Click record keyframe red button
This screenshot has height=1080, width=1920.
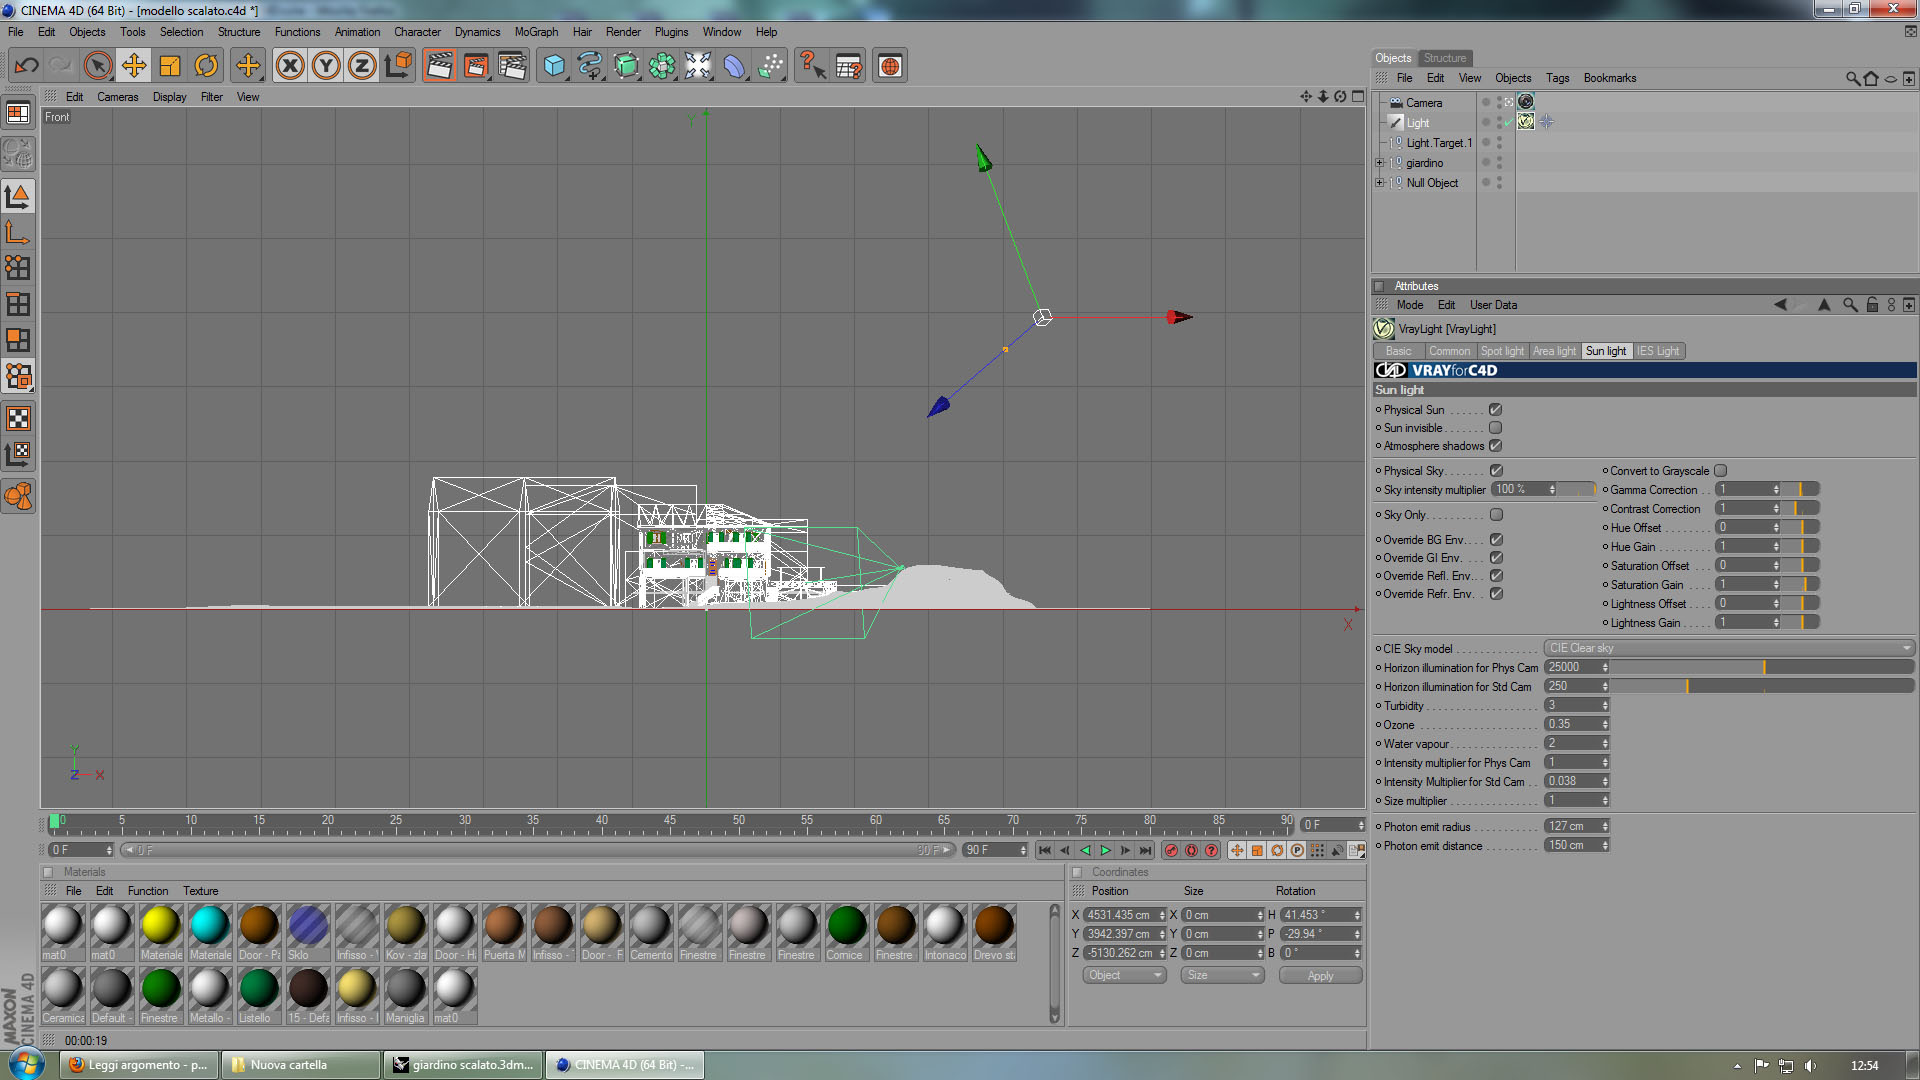tap(1171, 850)
